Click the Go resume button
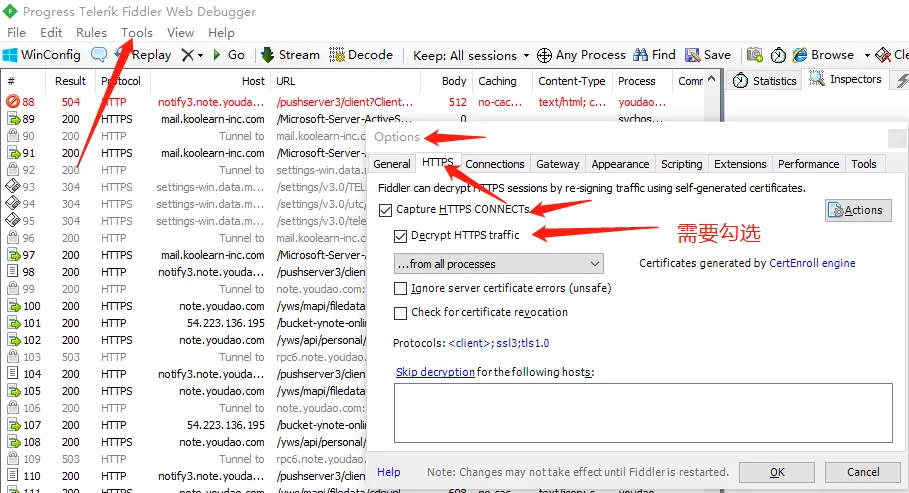 [x=229, y=55]
